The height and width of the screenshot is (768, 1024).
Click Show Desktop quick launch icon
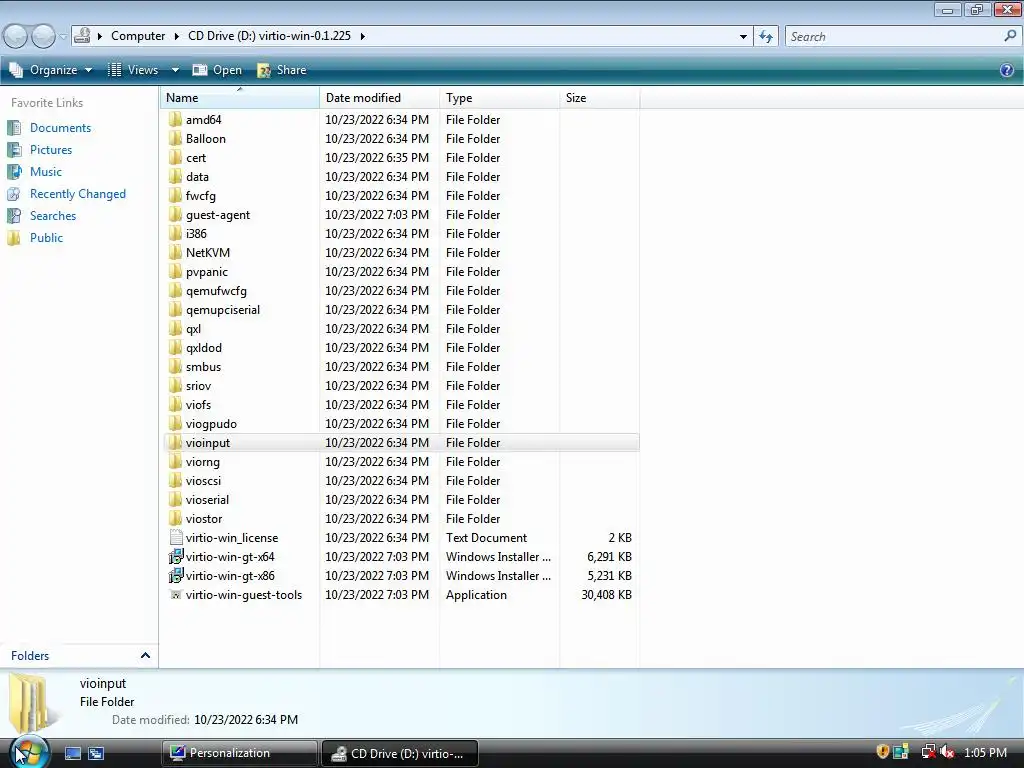click(x=72, y=754)
